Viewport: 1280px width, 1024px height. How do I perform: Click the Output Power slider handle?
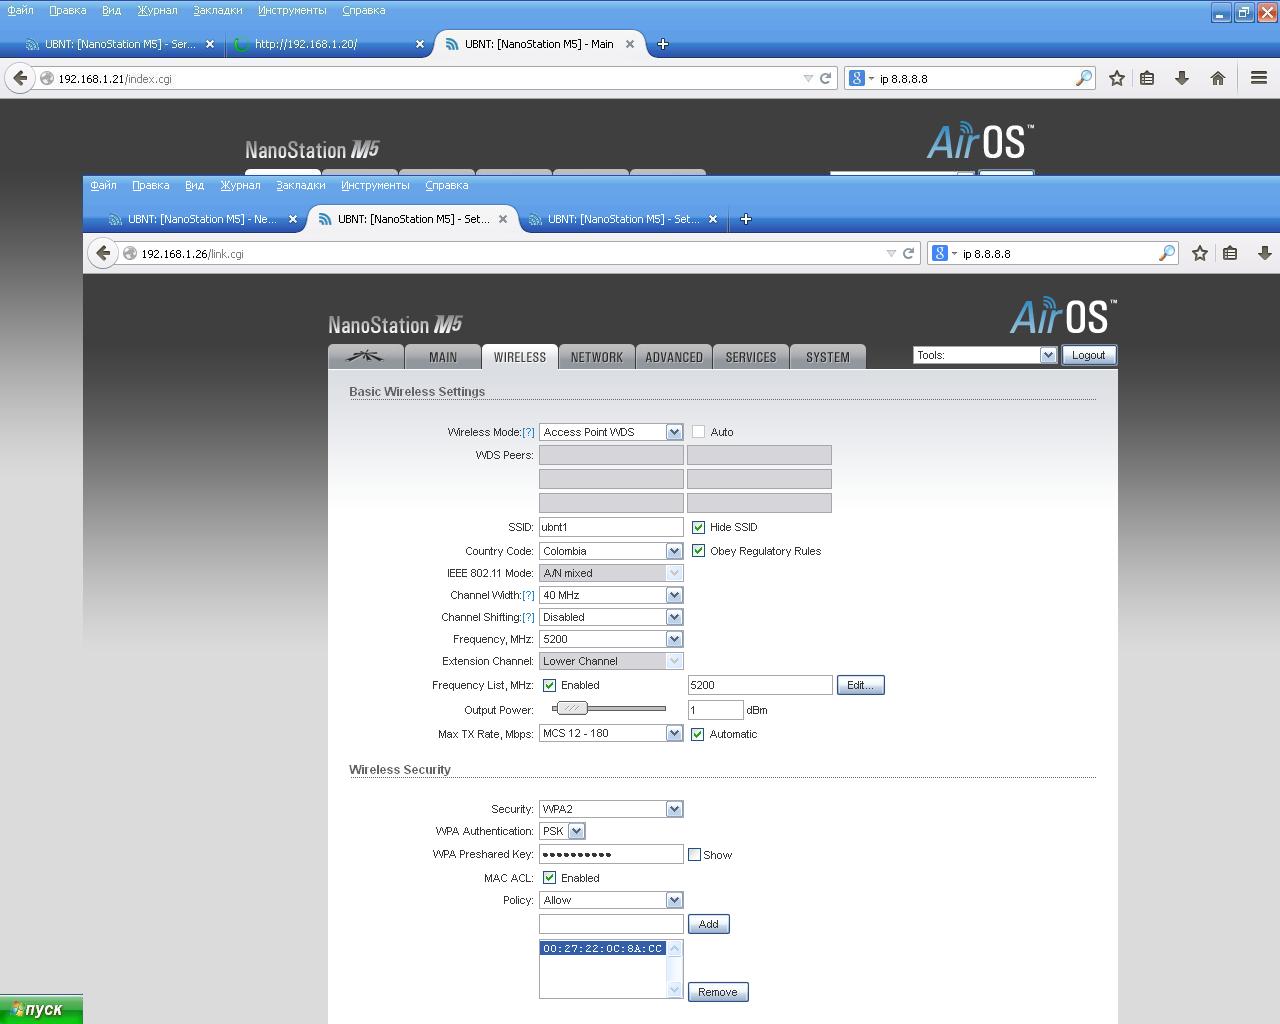click(x=571, y=708)
